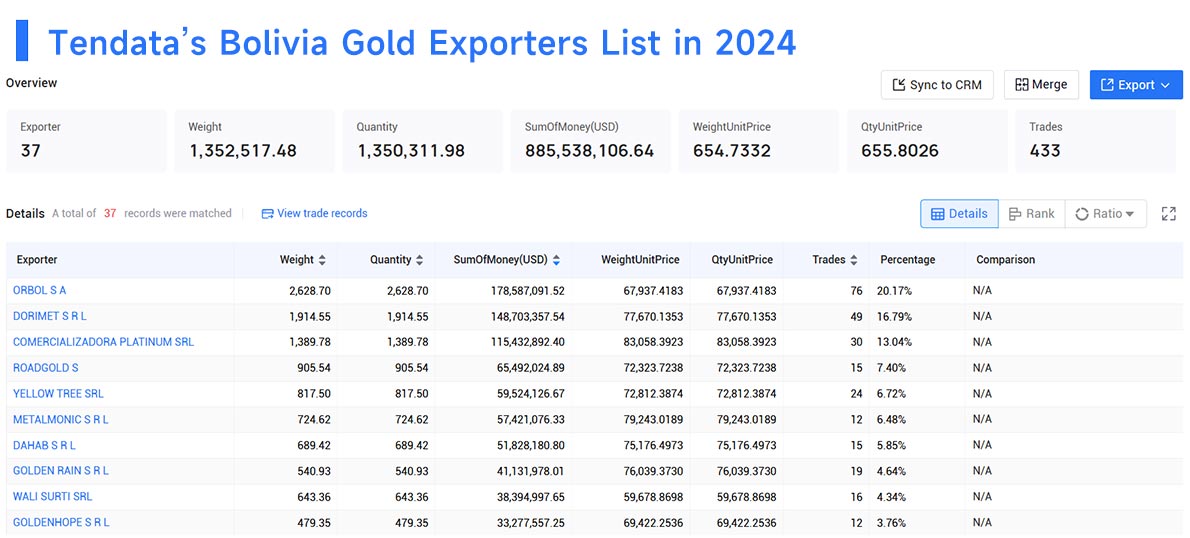Sort by the Quantity column arrows
Viewport: 1190px width, 538px height.
pyautogui.click(x=420, y=260)
